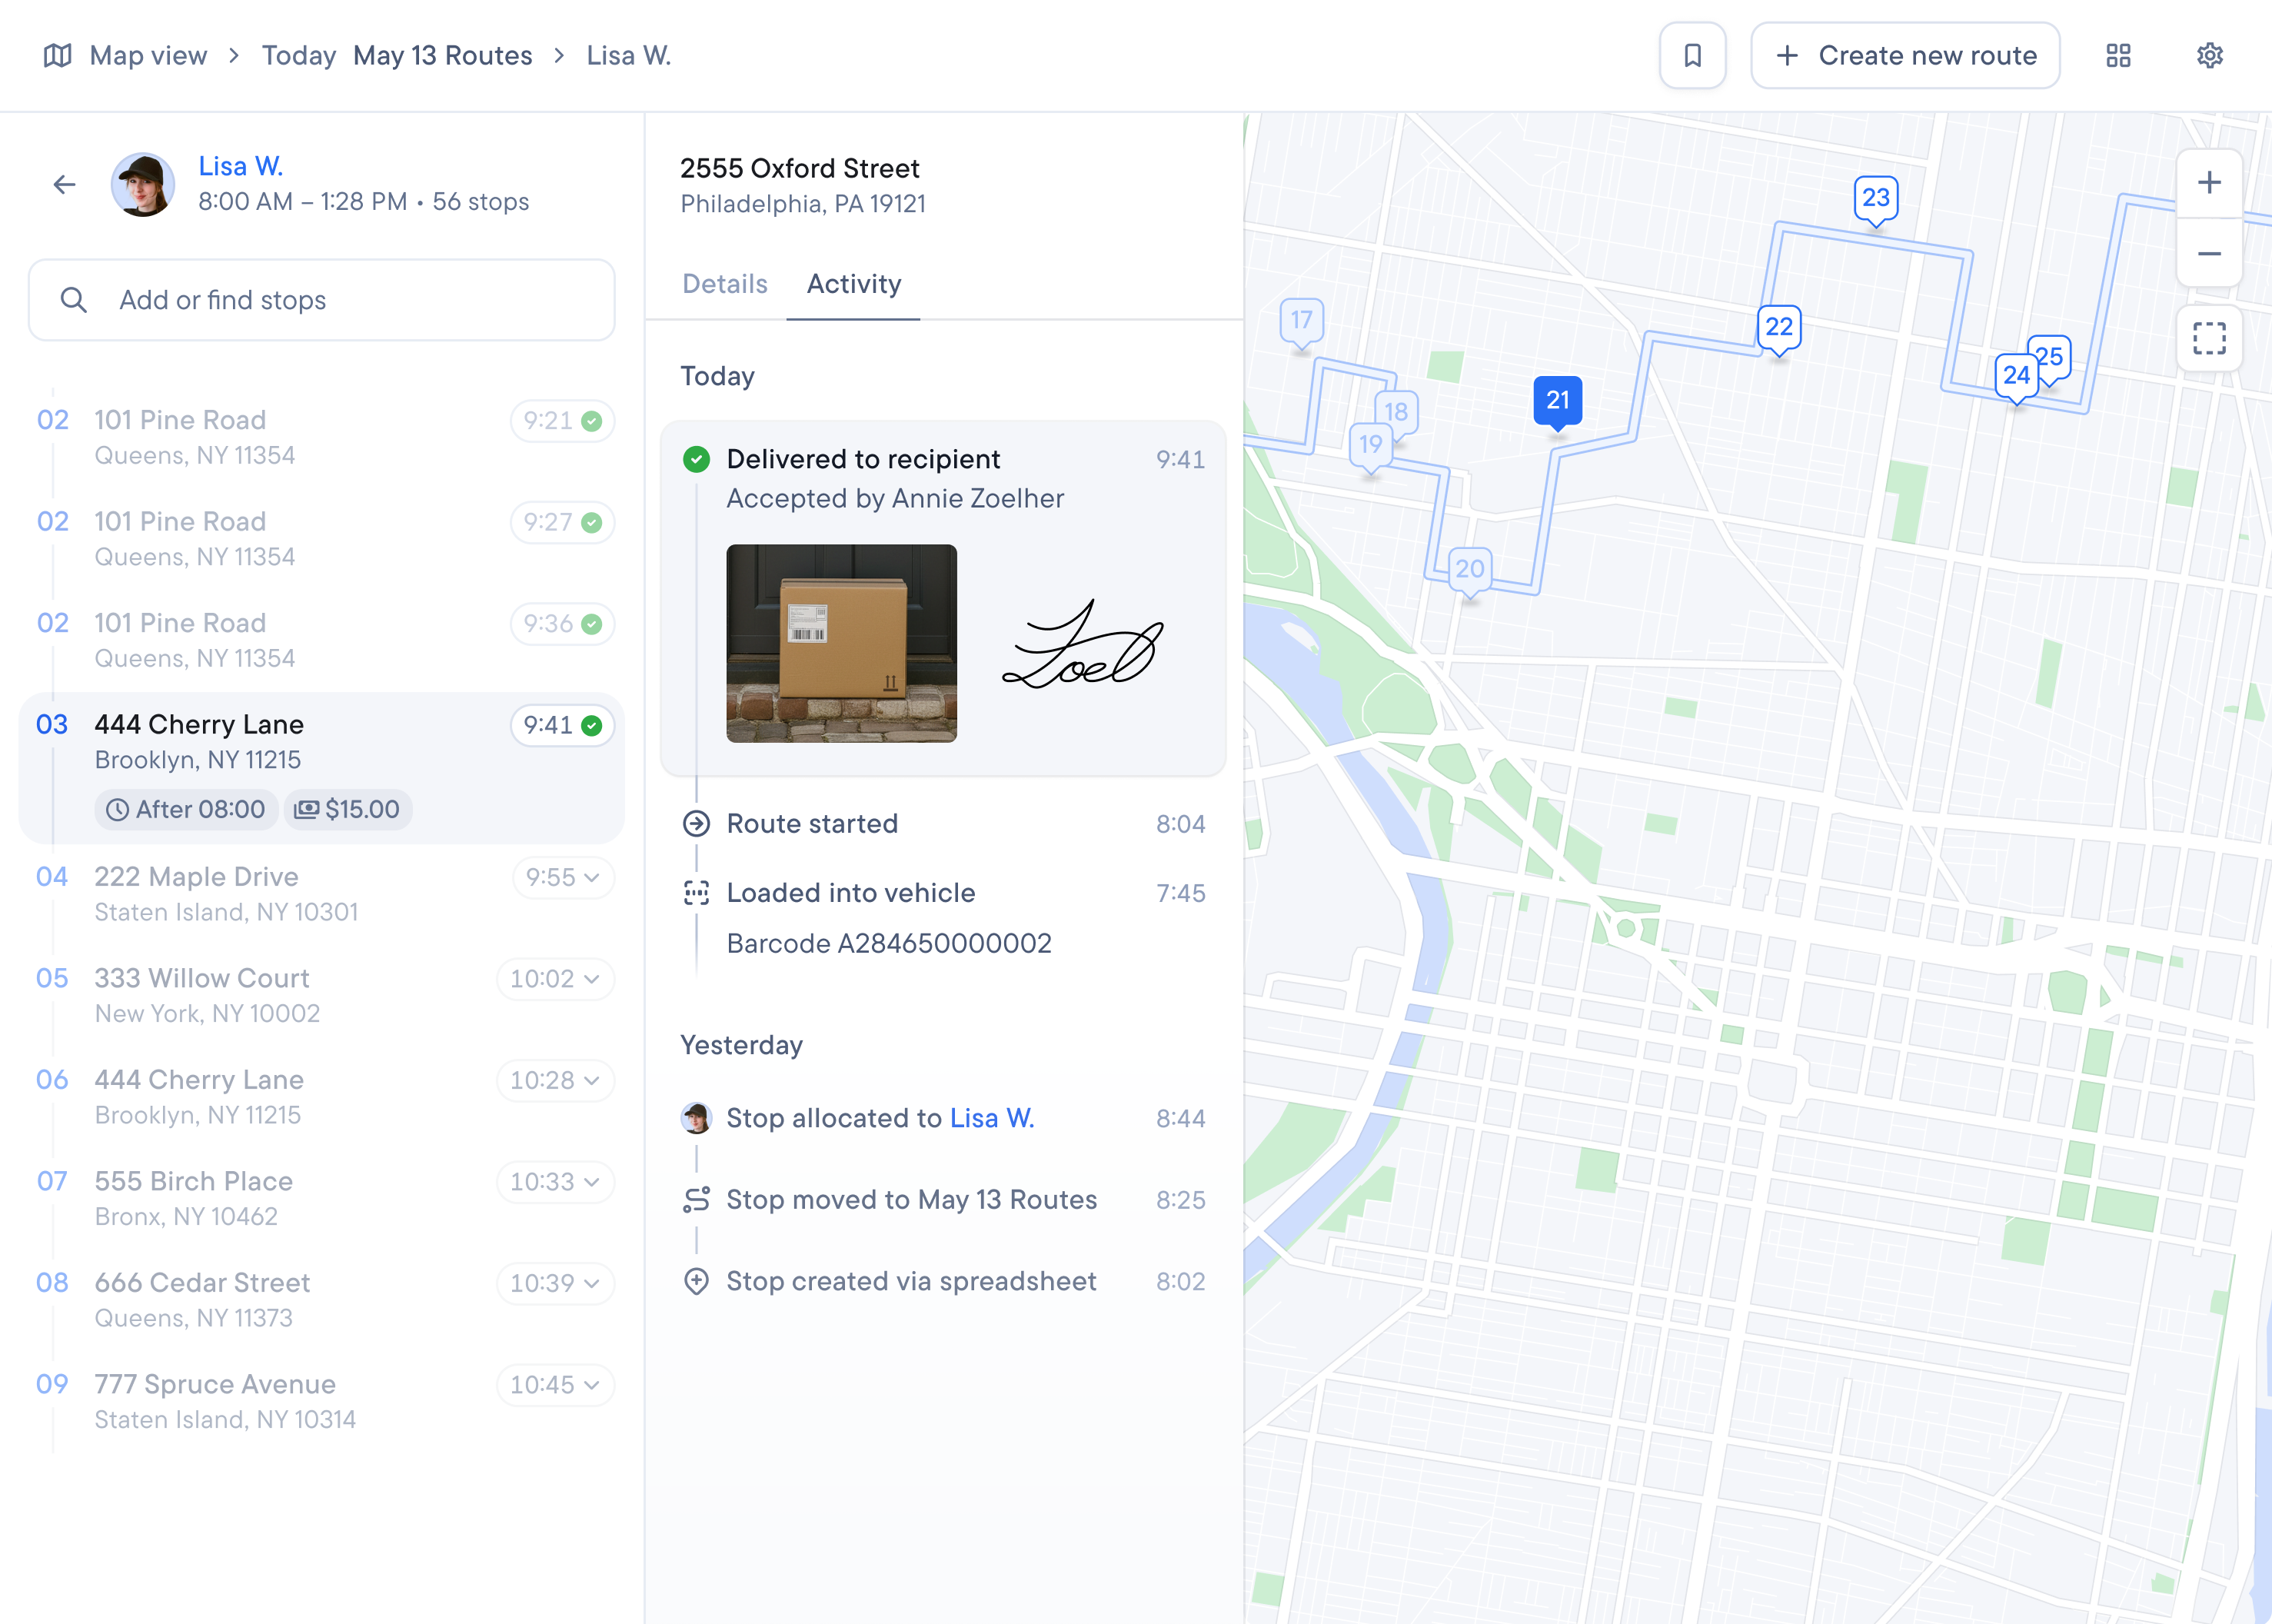Click 2555 Oxford Street heading
This screenshot has width=2272, height=1624.
800,168
